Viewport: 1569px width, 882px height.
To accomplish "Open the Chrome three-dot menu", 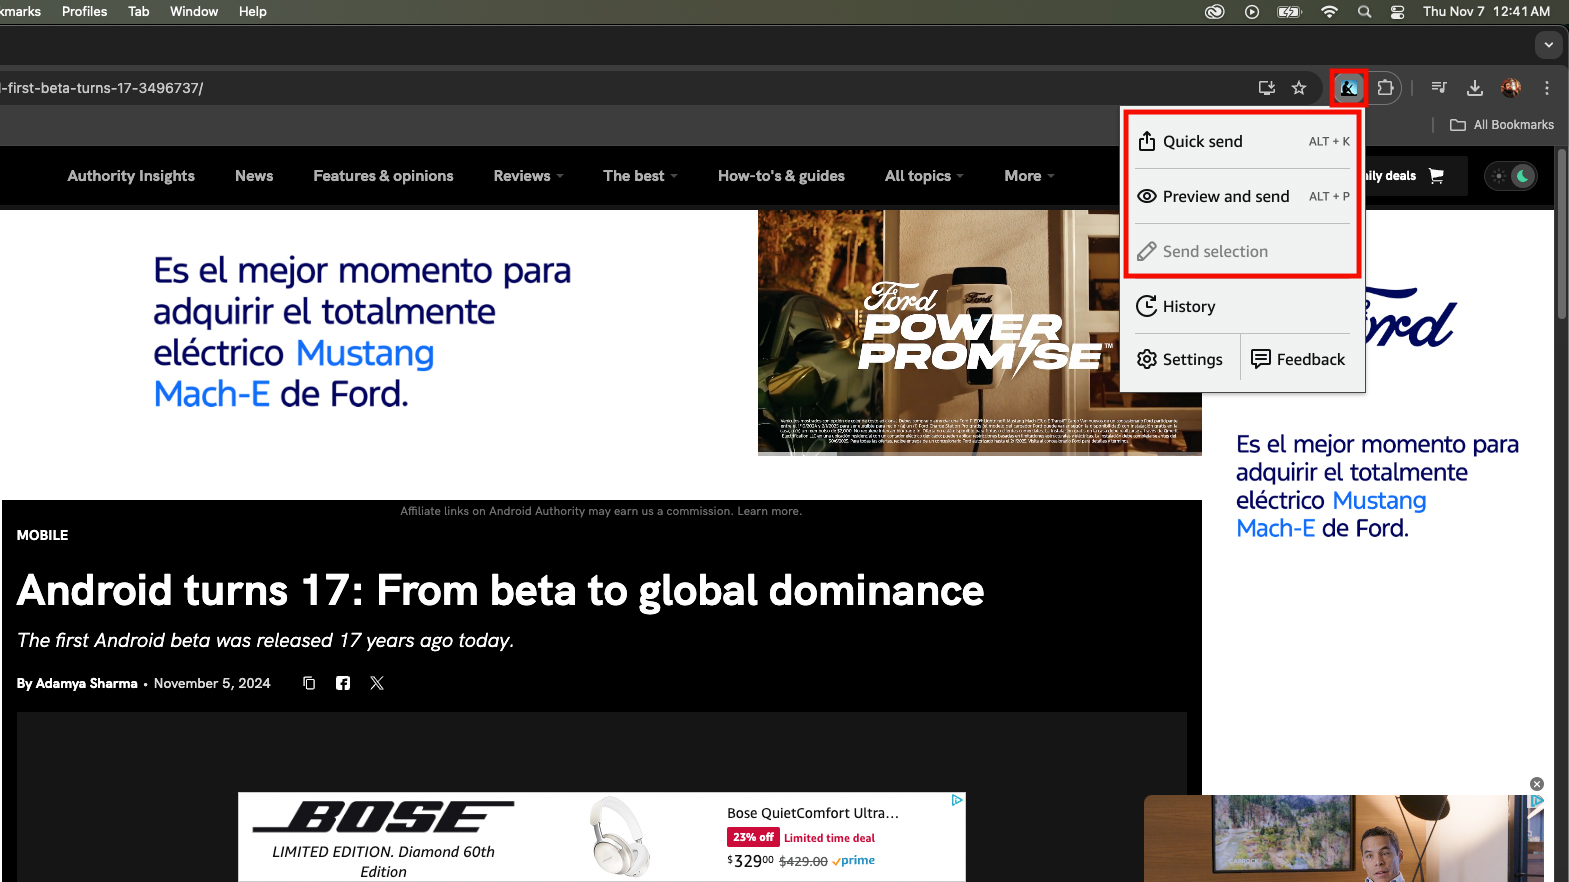I will [x=1547, y=88].
